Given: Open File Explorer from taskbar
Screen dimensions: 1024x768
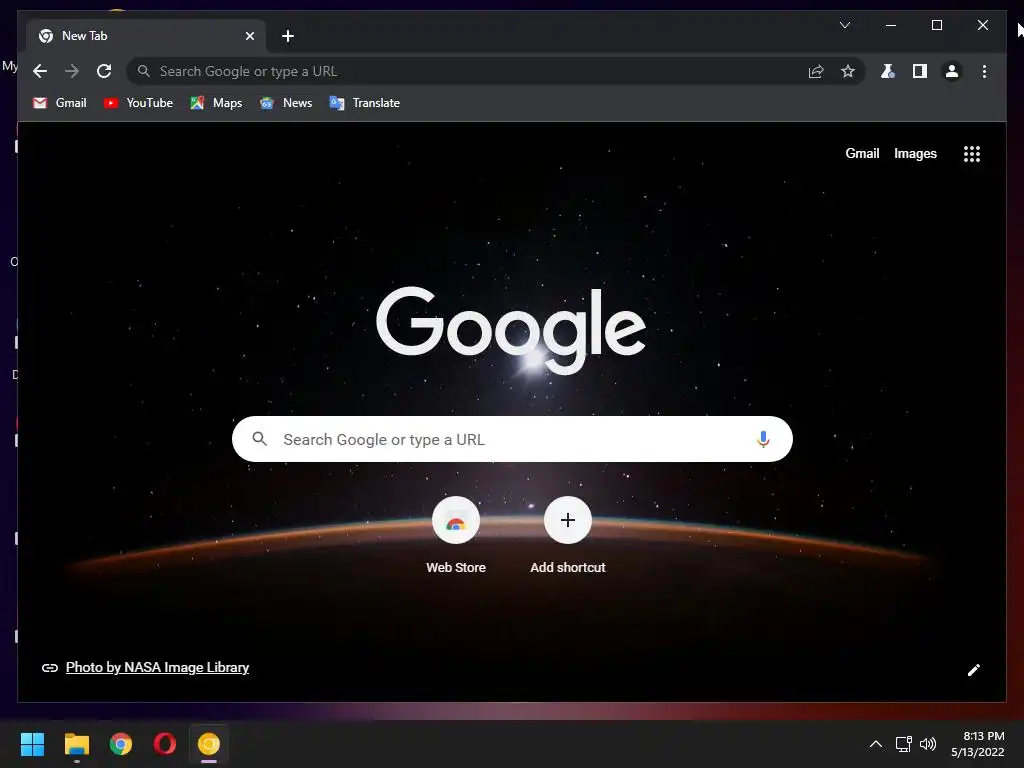Looking at the screenshot, I should click(76, 744).
